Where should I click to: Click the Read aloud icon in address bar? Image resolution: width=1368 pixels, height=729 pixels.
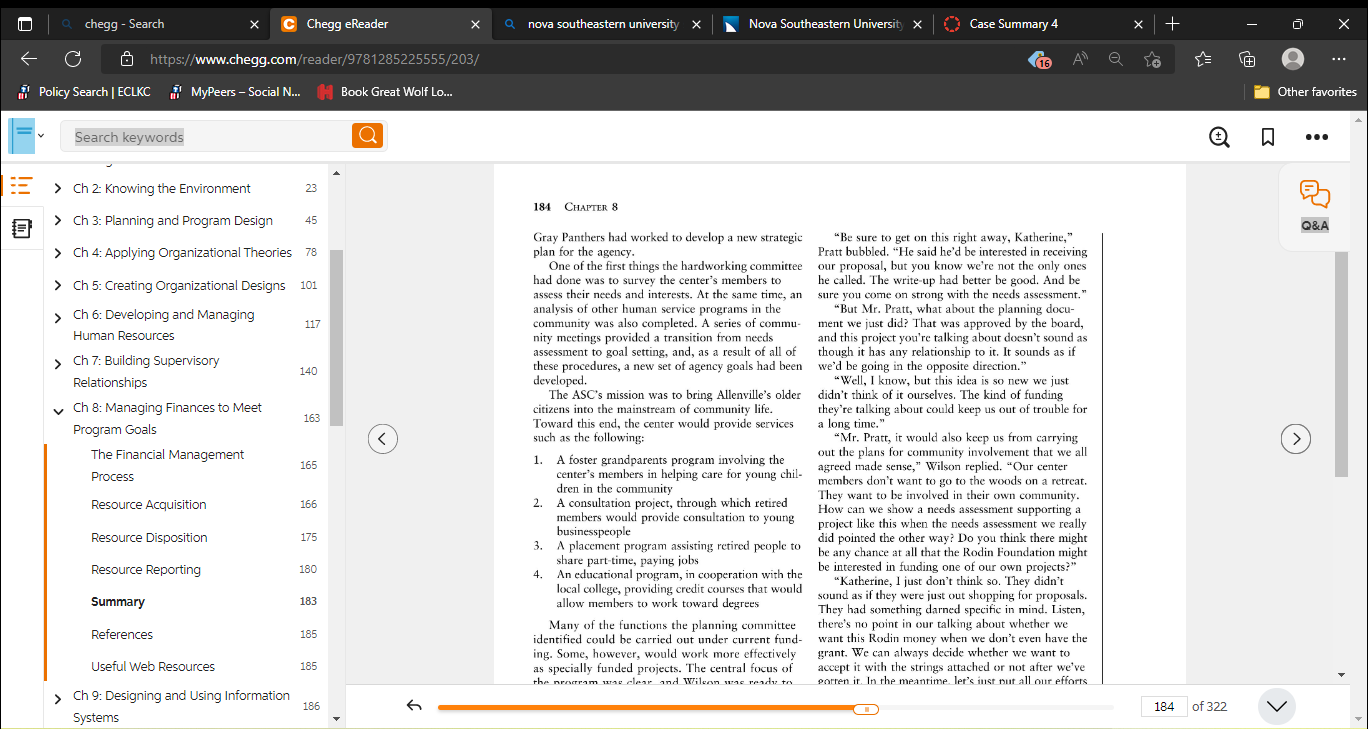coord(1080,59)
